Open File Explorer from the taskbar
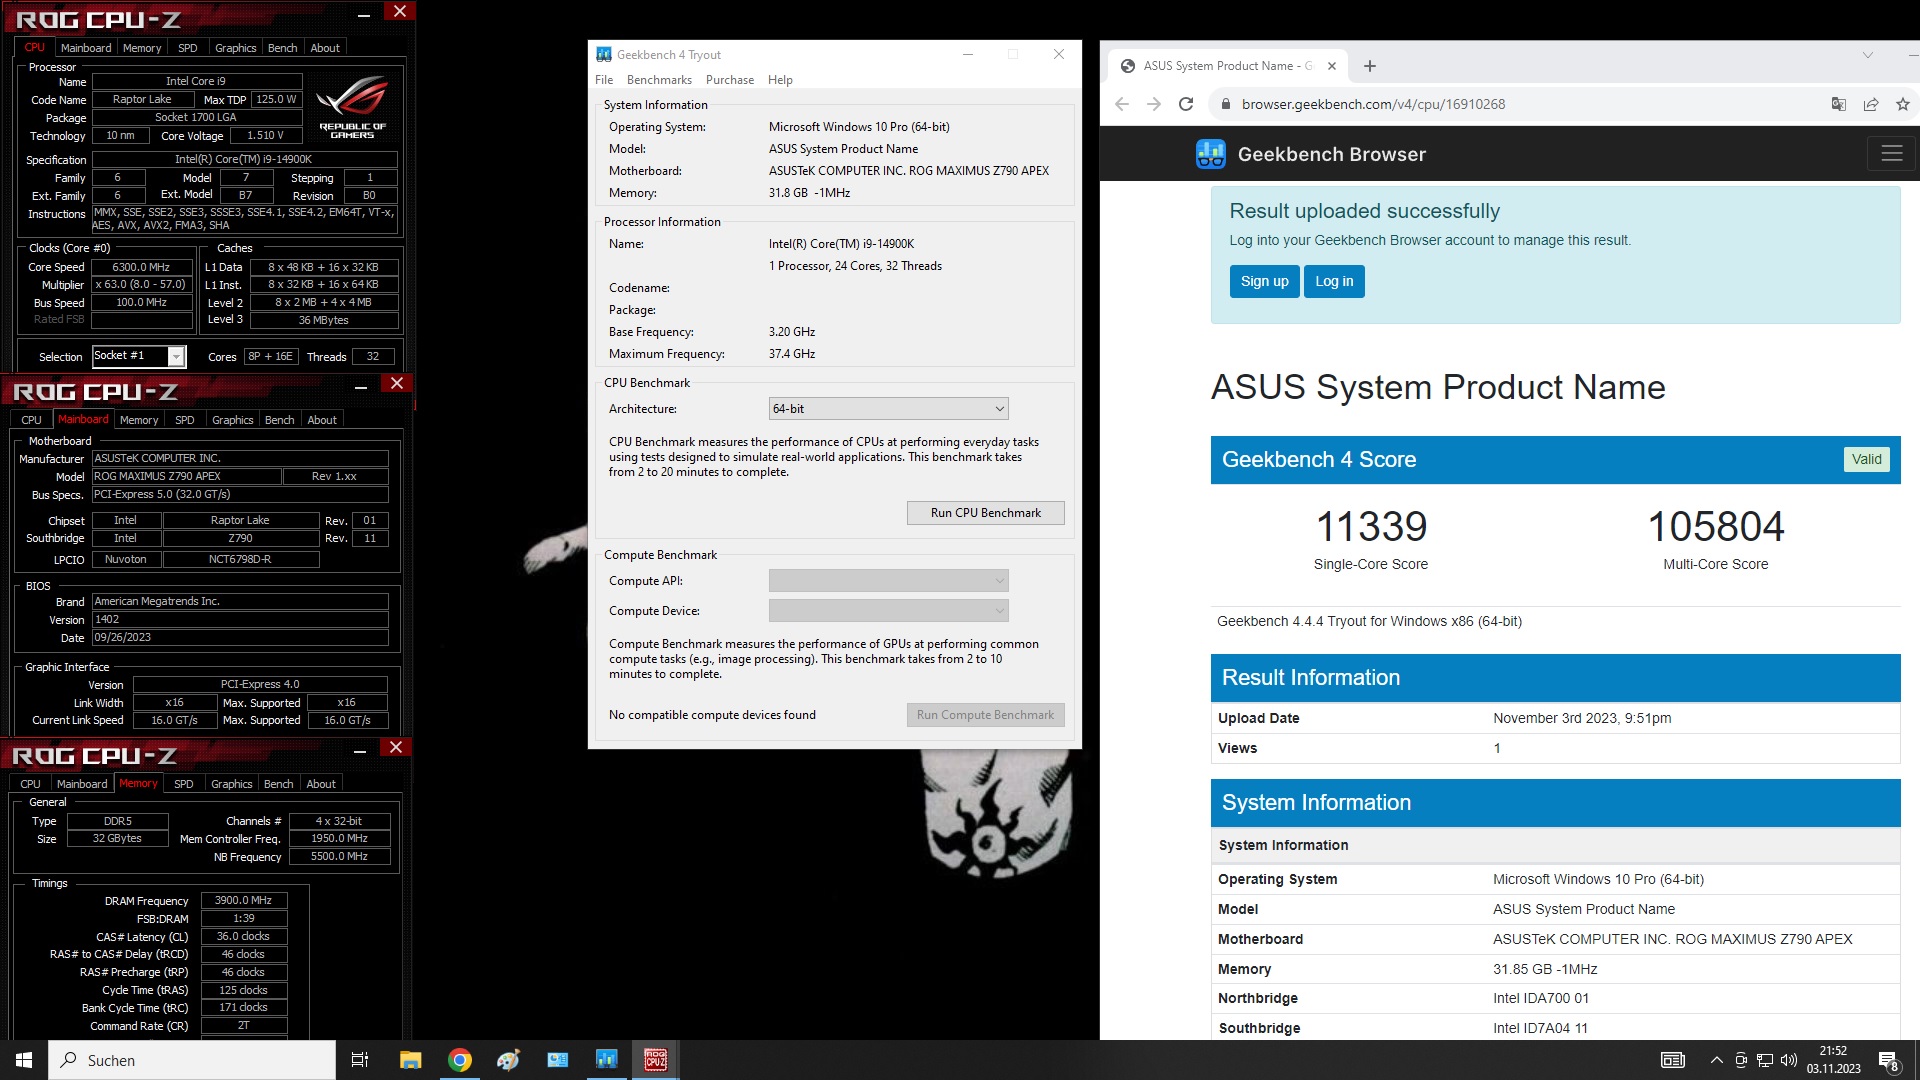Image resolution: width=1920 pixels, height=1080 pixels. [x=410, y=1060]
